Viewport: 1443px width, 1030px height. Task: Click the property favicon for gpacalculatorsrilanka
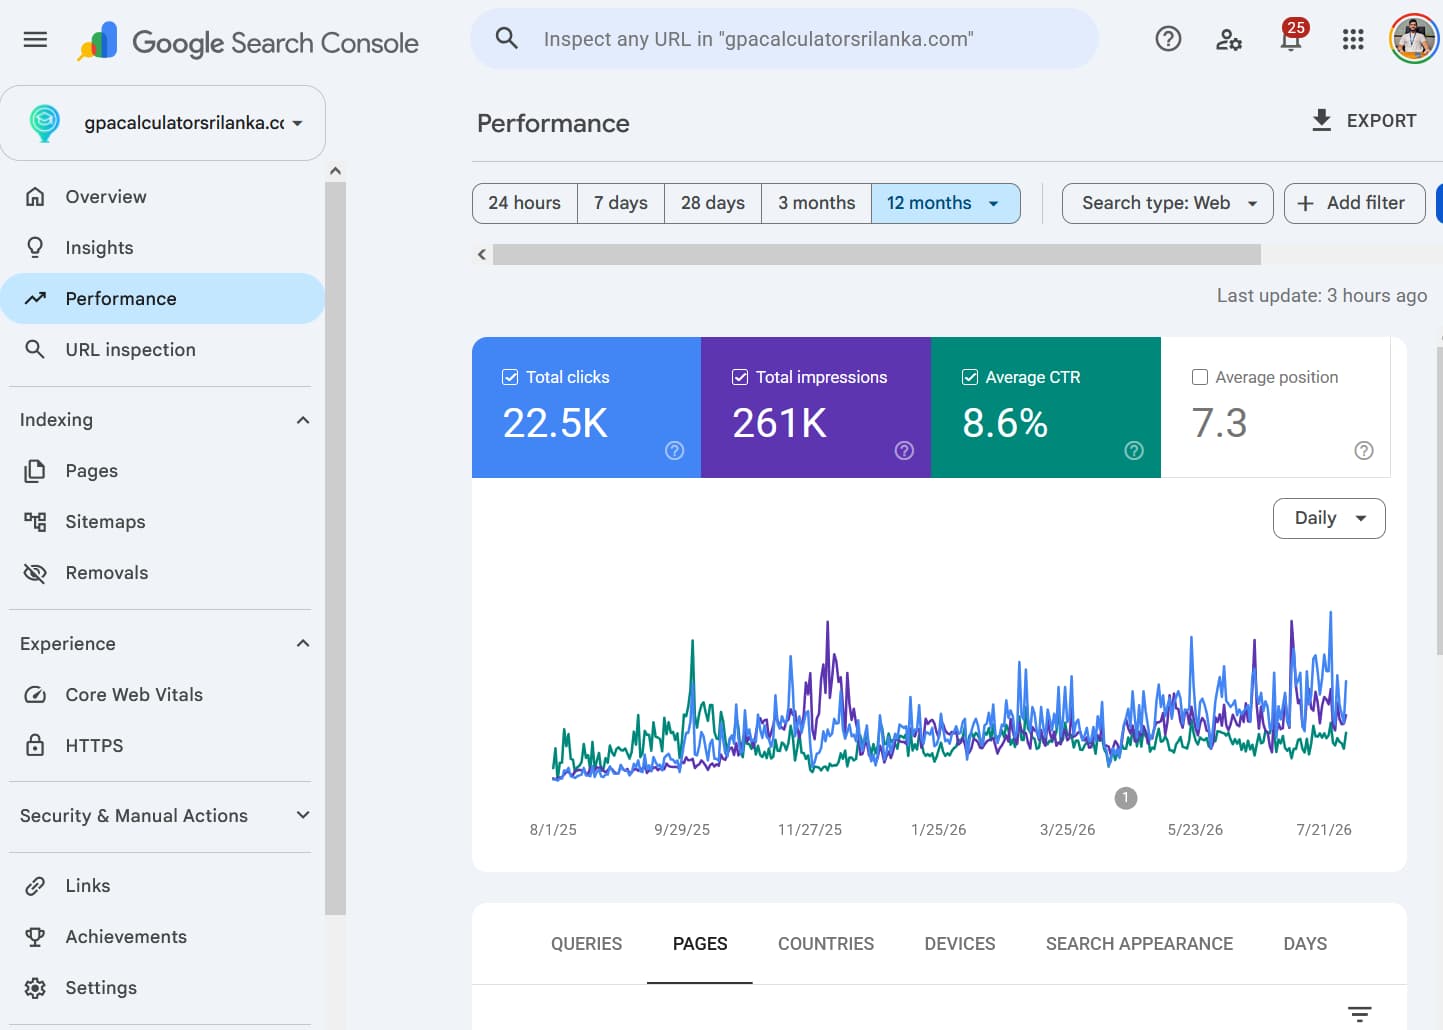pyautogui.click(x=44, y=122)
